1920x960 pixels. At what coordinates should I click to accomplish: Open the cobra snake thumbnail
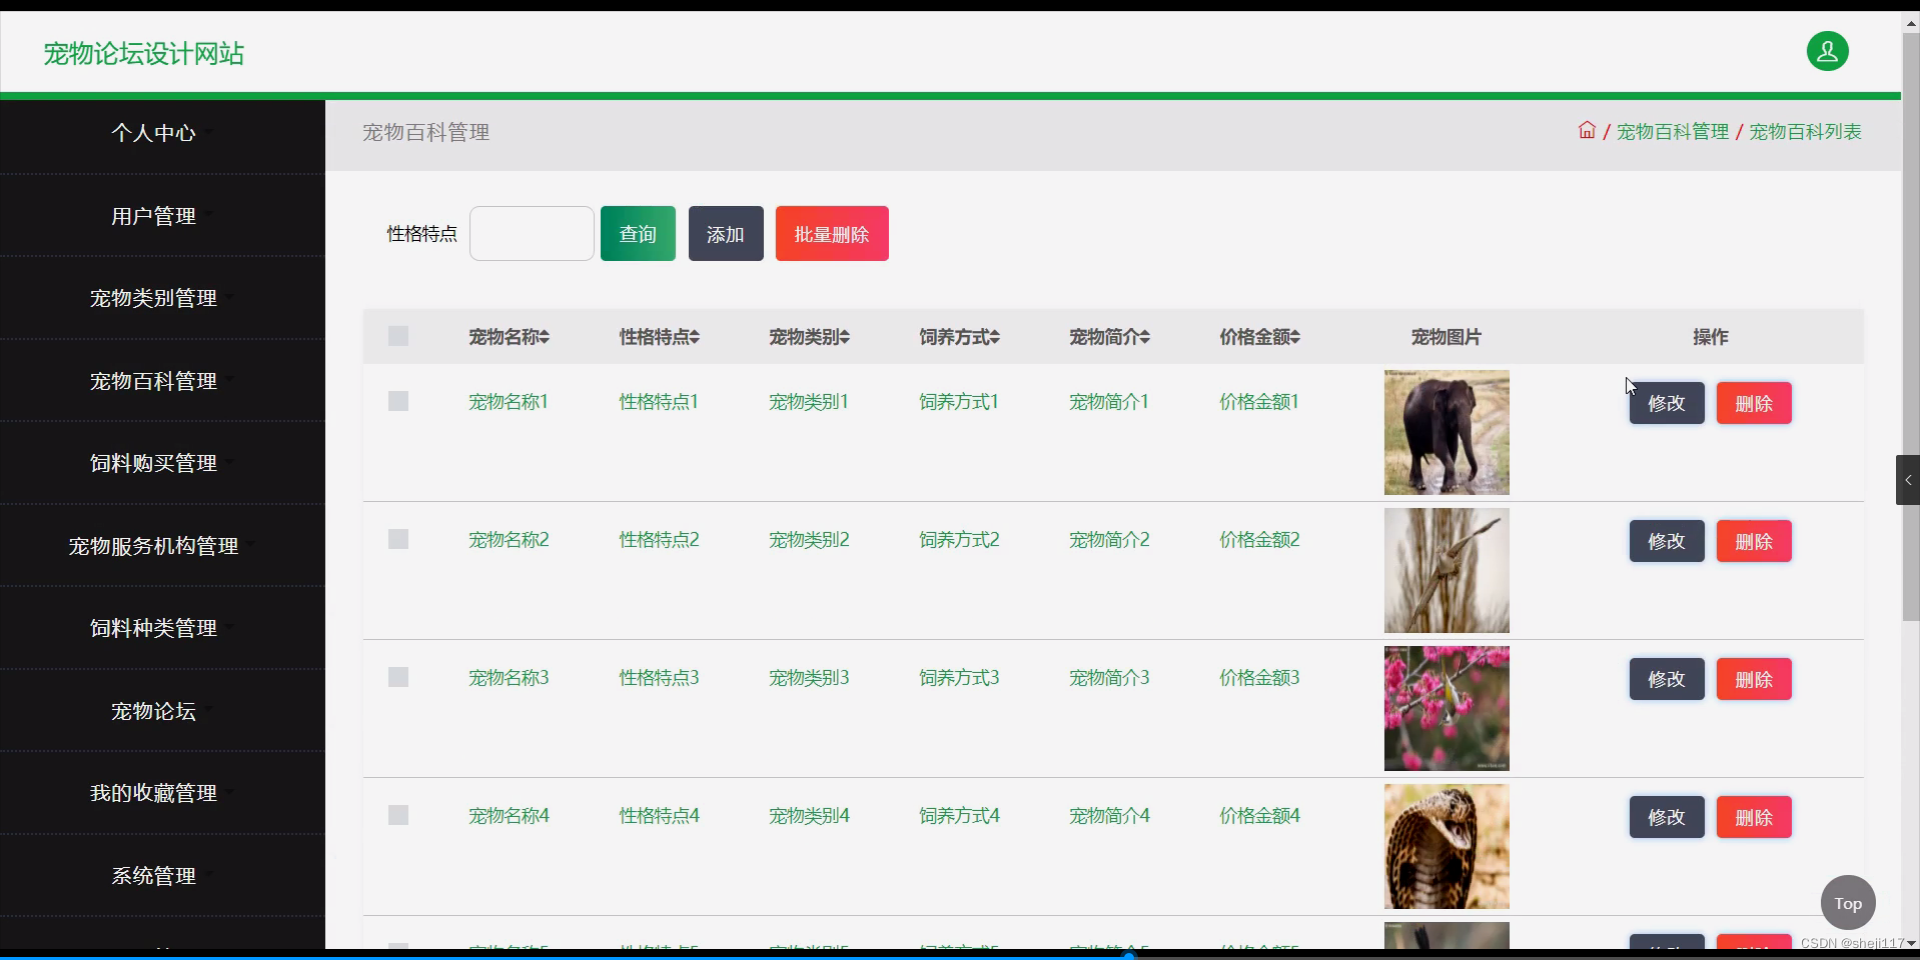pyautogui.click(x=1447, y=847)
